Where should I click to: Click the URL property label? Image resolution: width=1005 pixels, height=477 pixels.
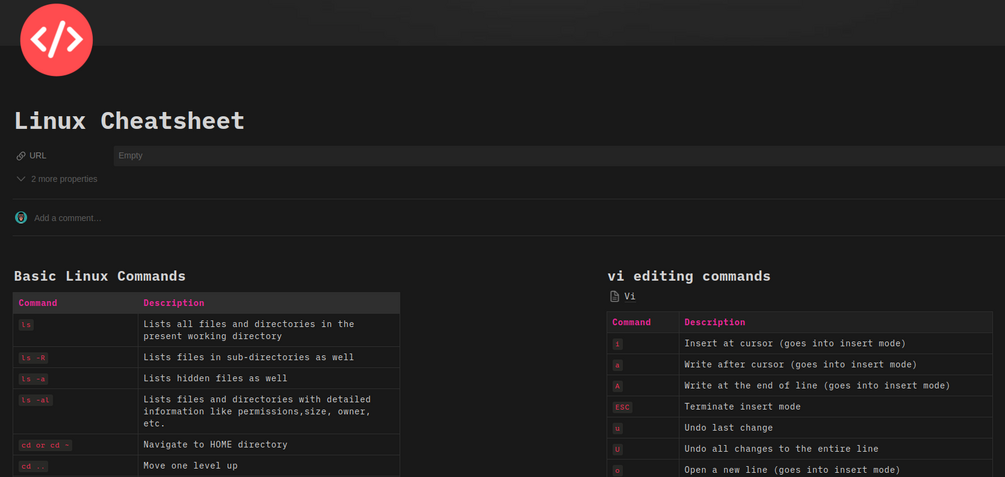[38, 156]
